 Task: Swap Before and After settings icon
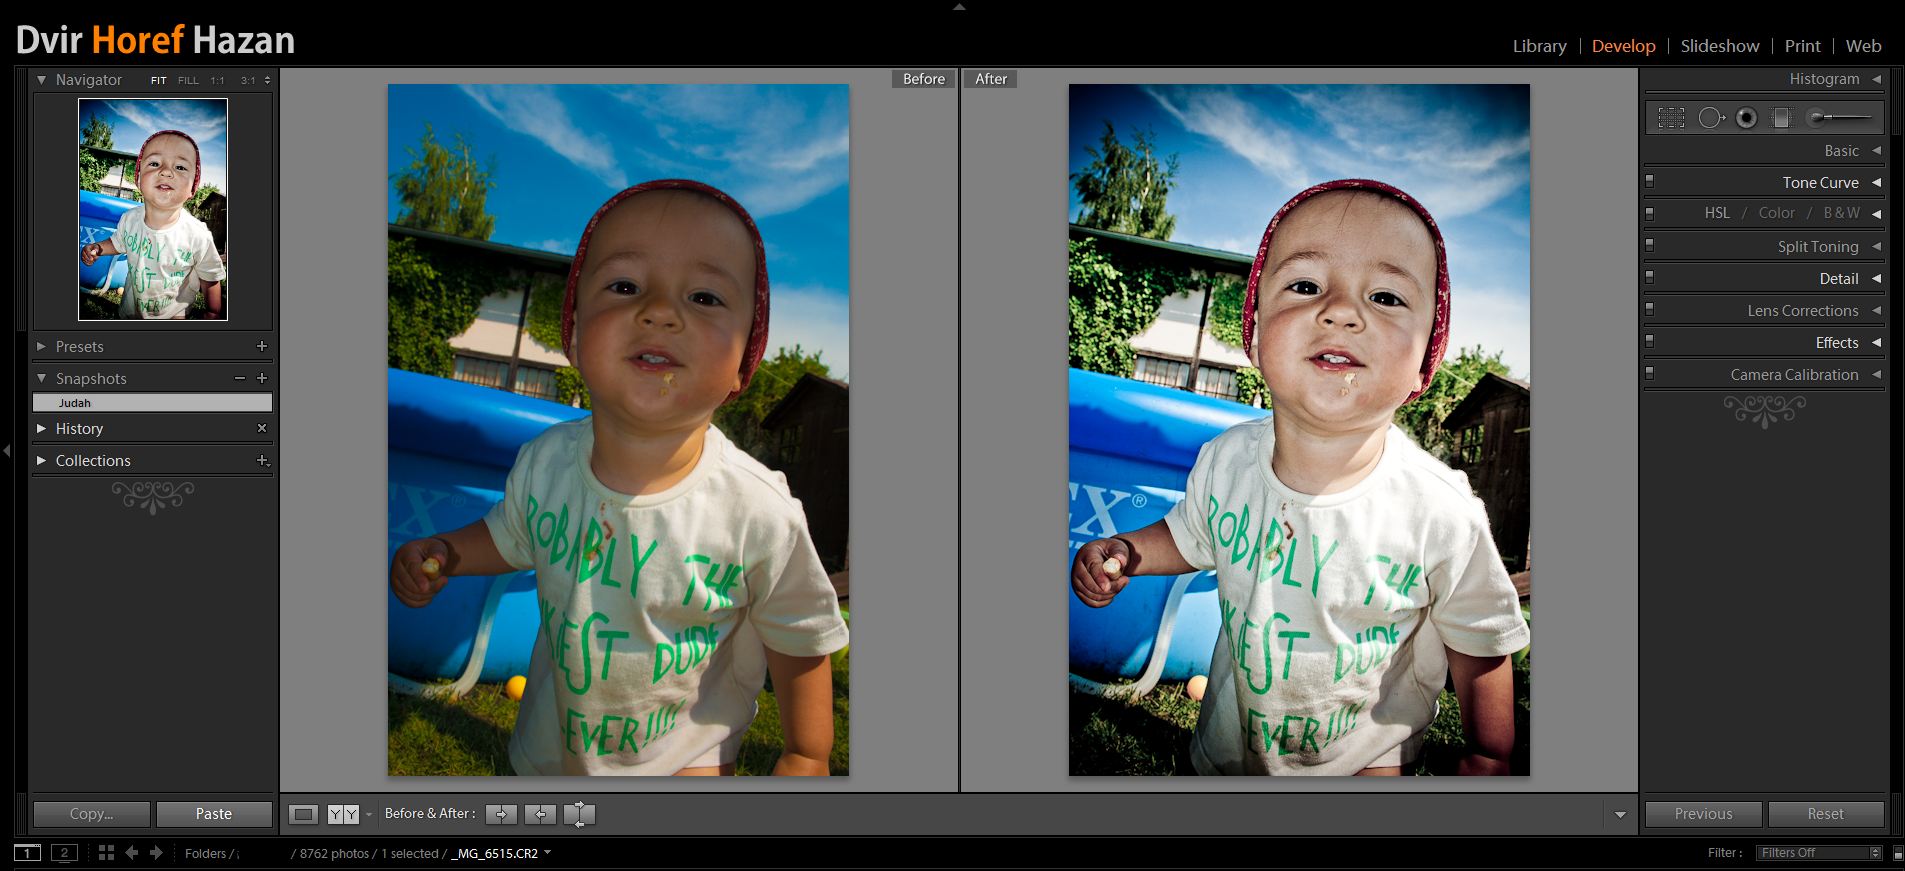click(579, 814)
